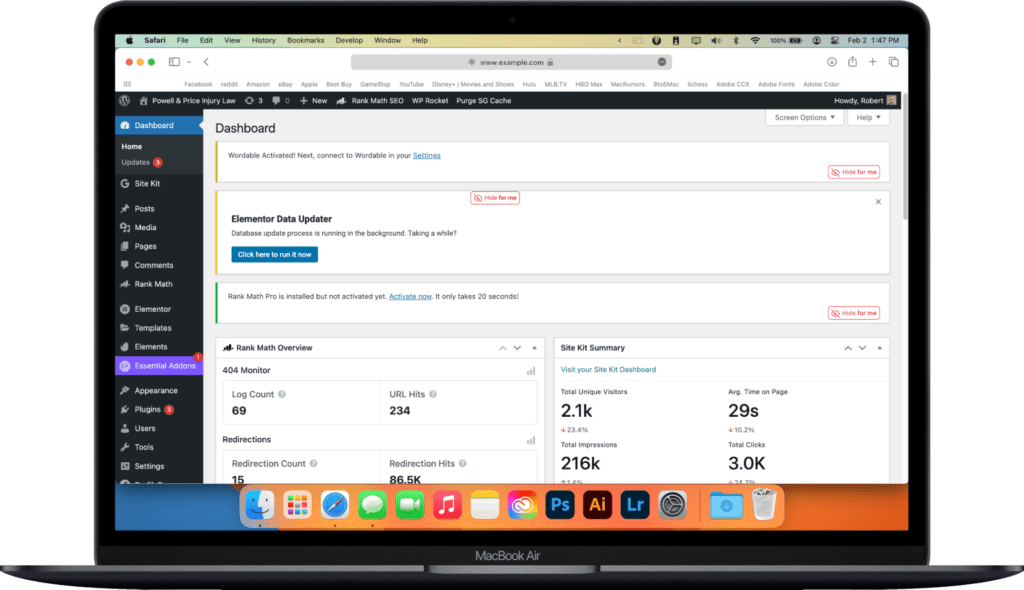Click the 'Click here to run it now' button
The height and width of the screenshot is (590, 1024).
tap(274, 254)
